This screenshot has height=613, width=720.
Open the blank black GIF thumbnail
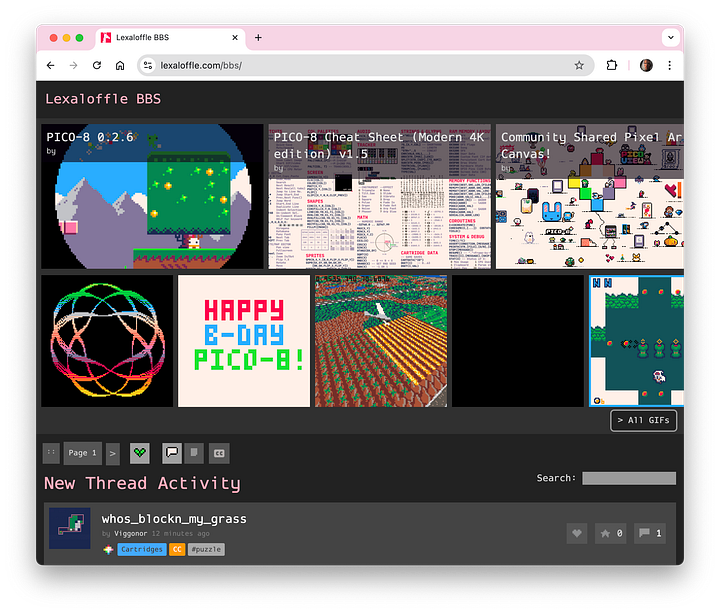518,341
